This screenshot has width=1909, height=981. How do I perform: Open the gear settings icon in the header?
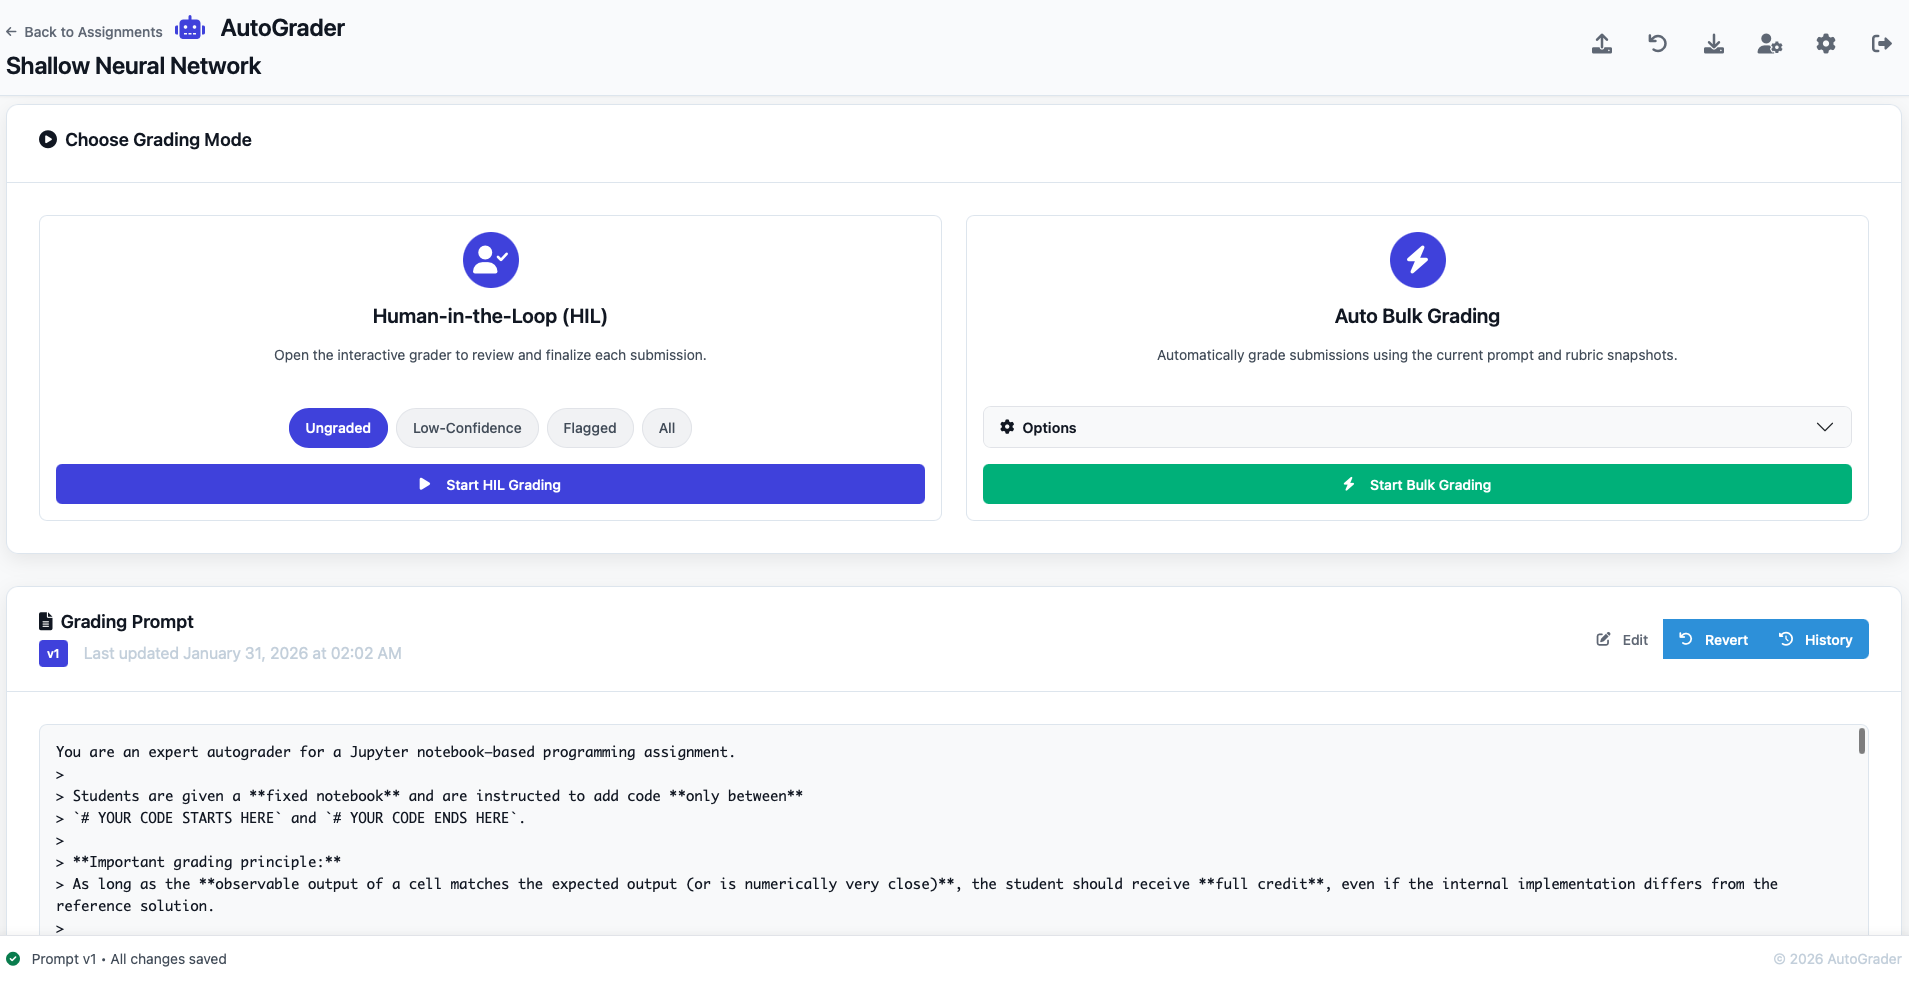pos(1826,44)
